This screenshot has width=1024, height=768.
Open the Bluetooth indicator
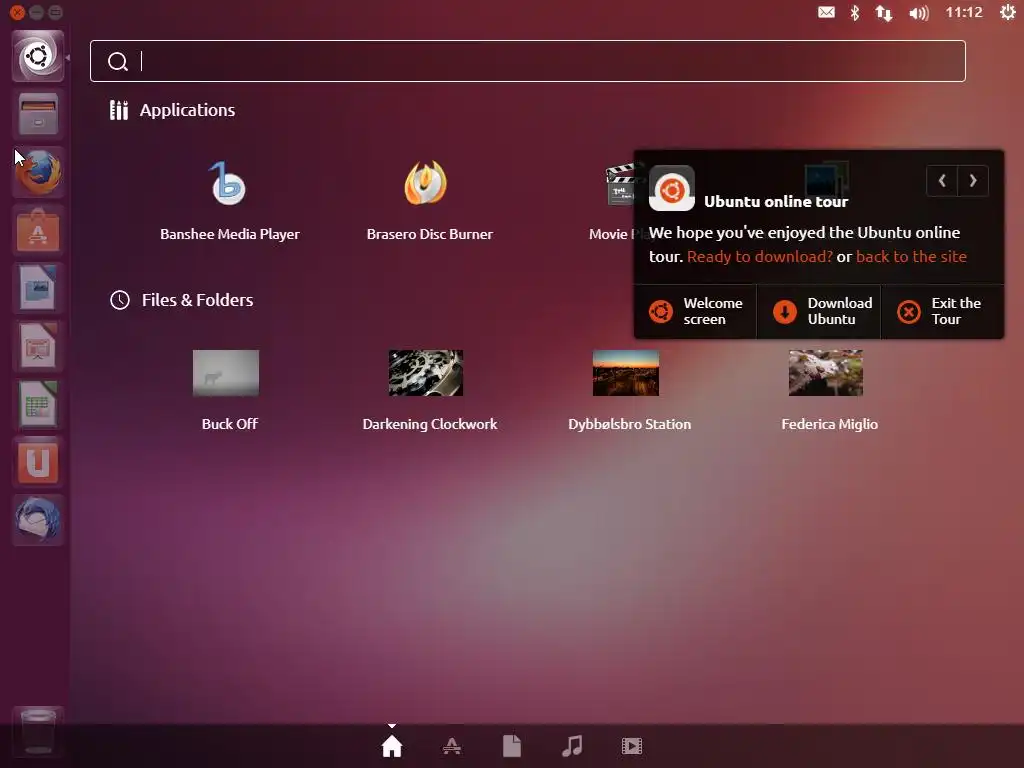point(854,12)
